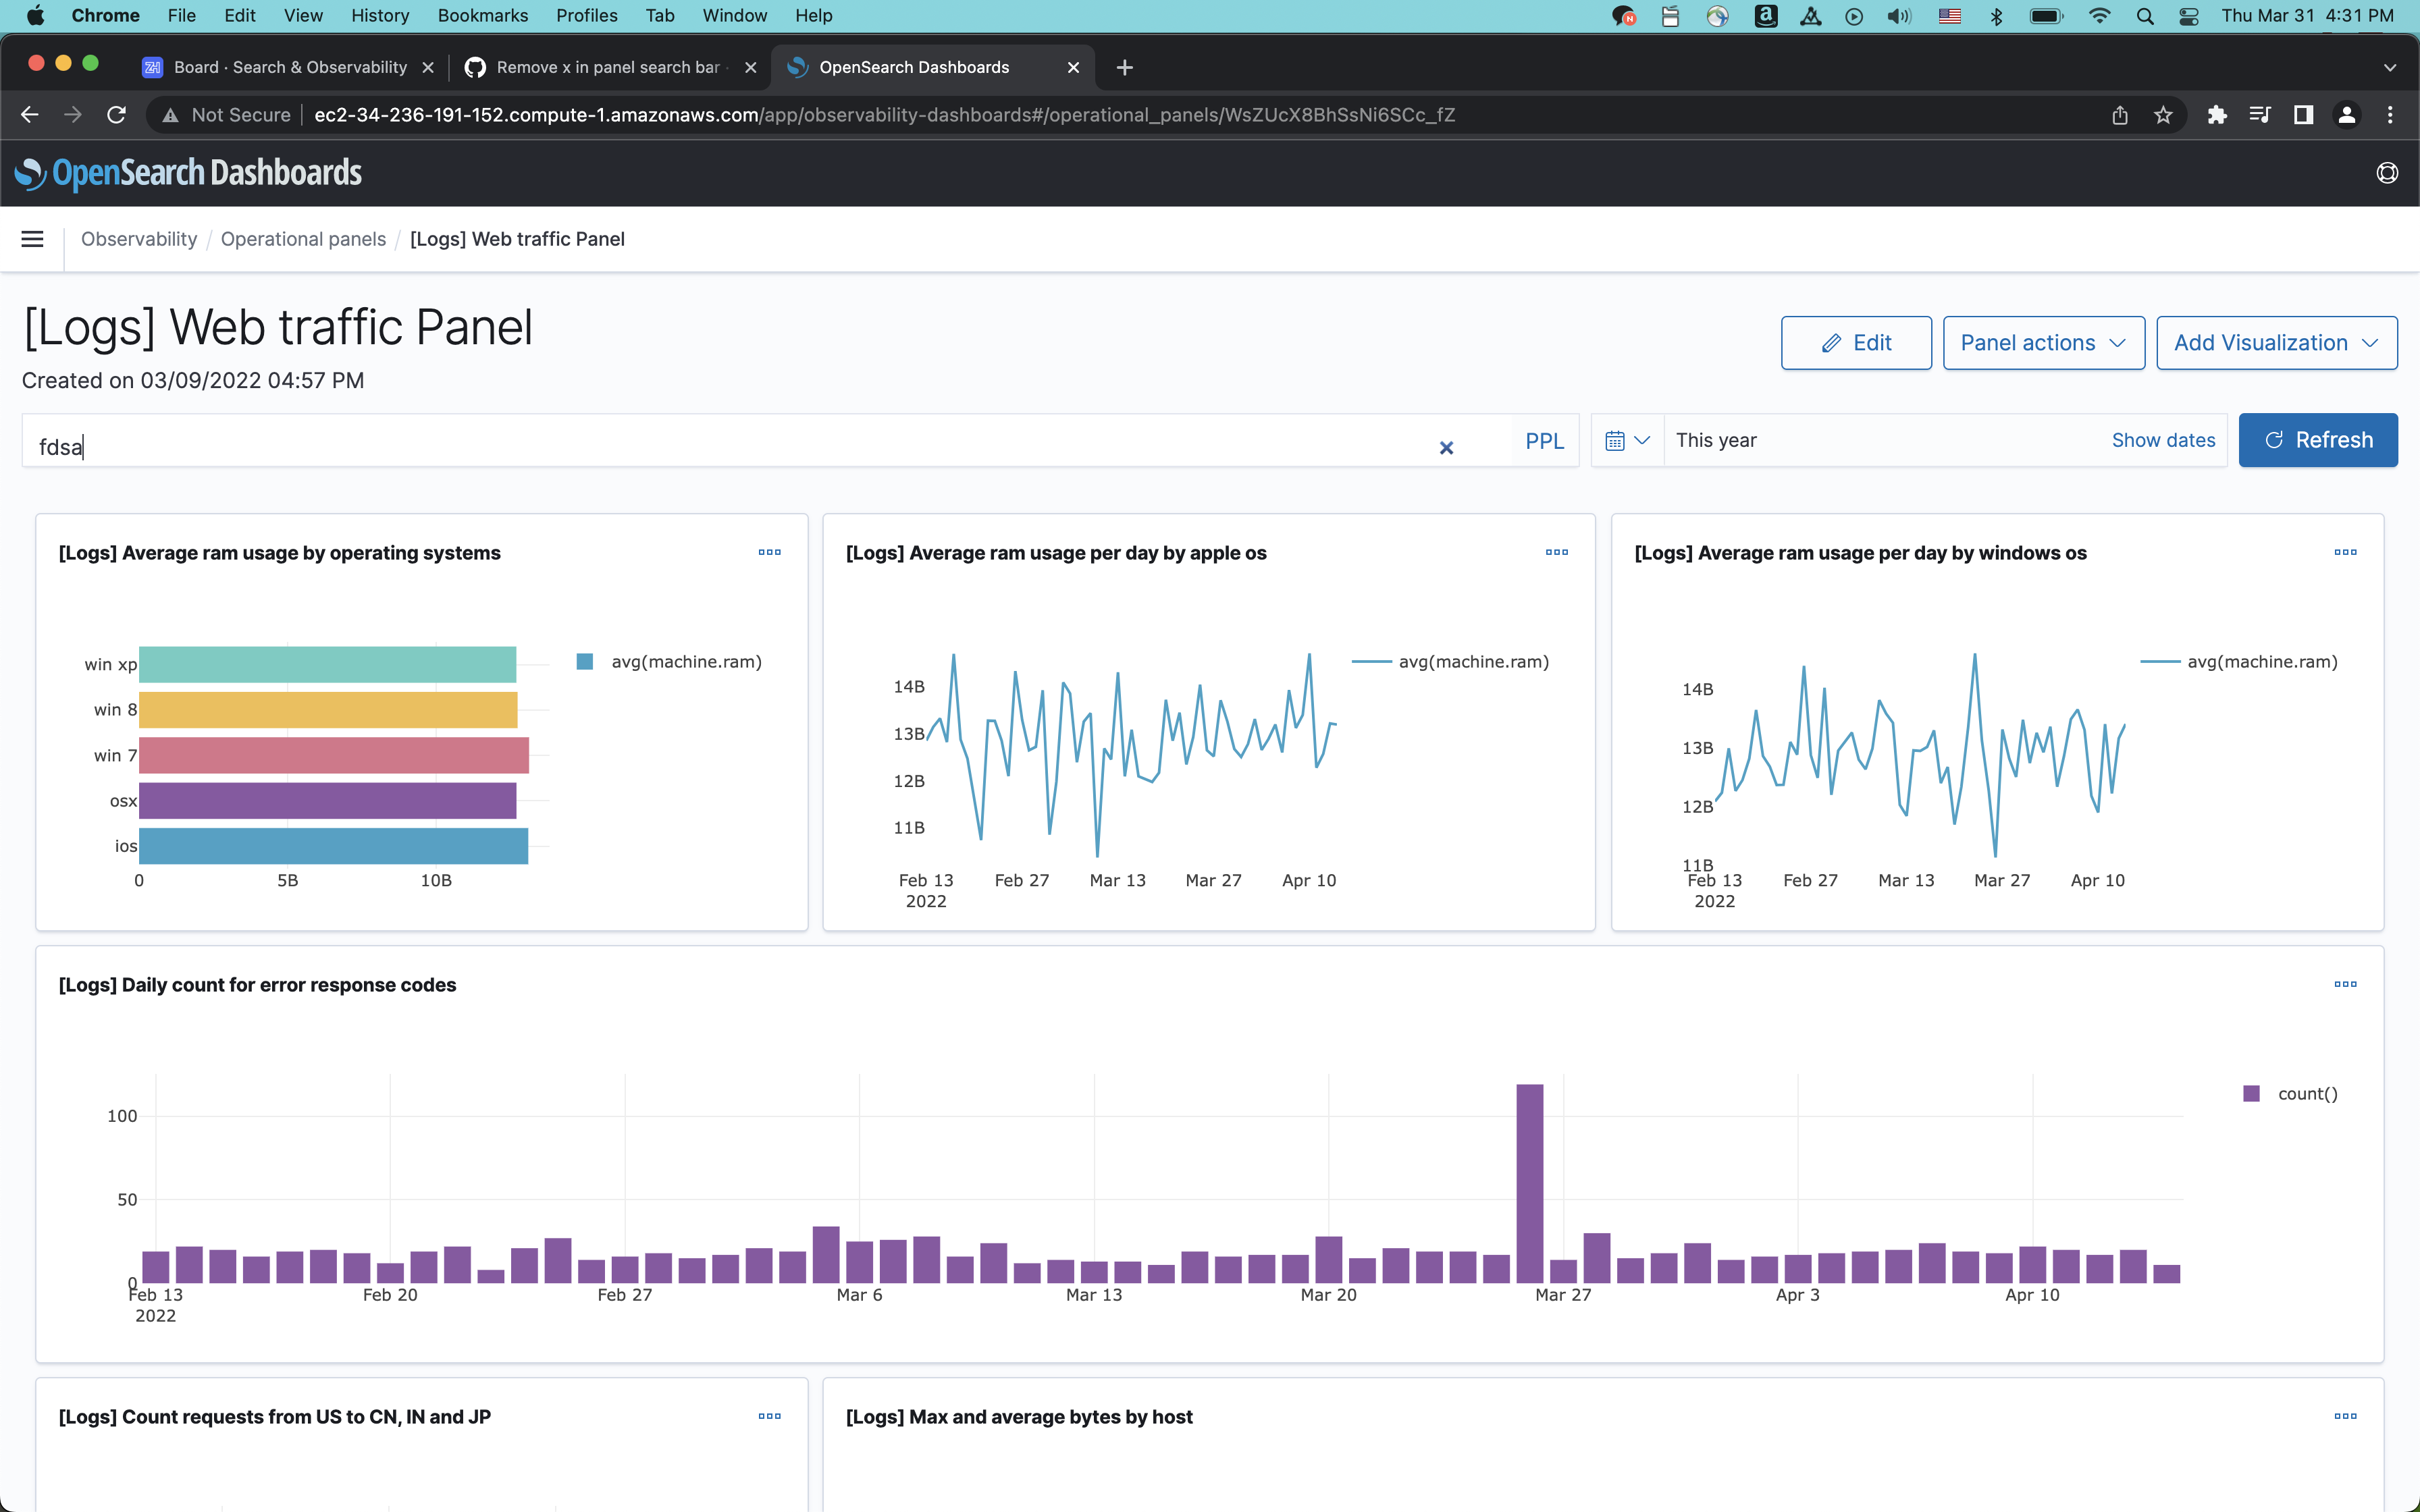2420x1512 pixels.
Task: Expand the Panel actions dropdown
Action: click(2043, 343)
